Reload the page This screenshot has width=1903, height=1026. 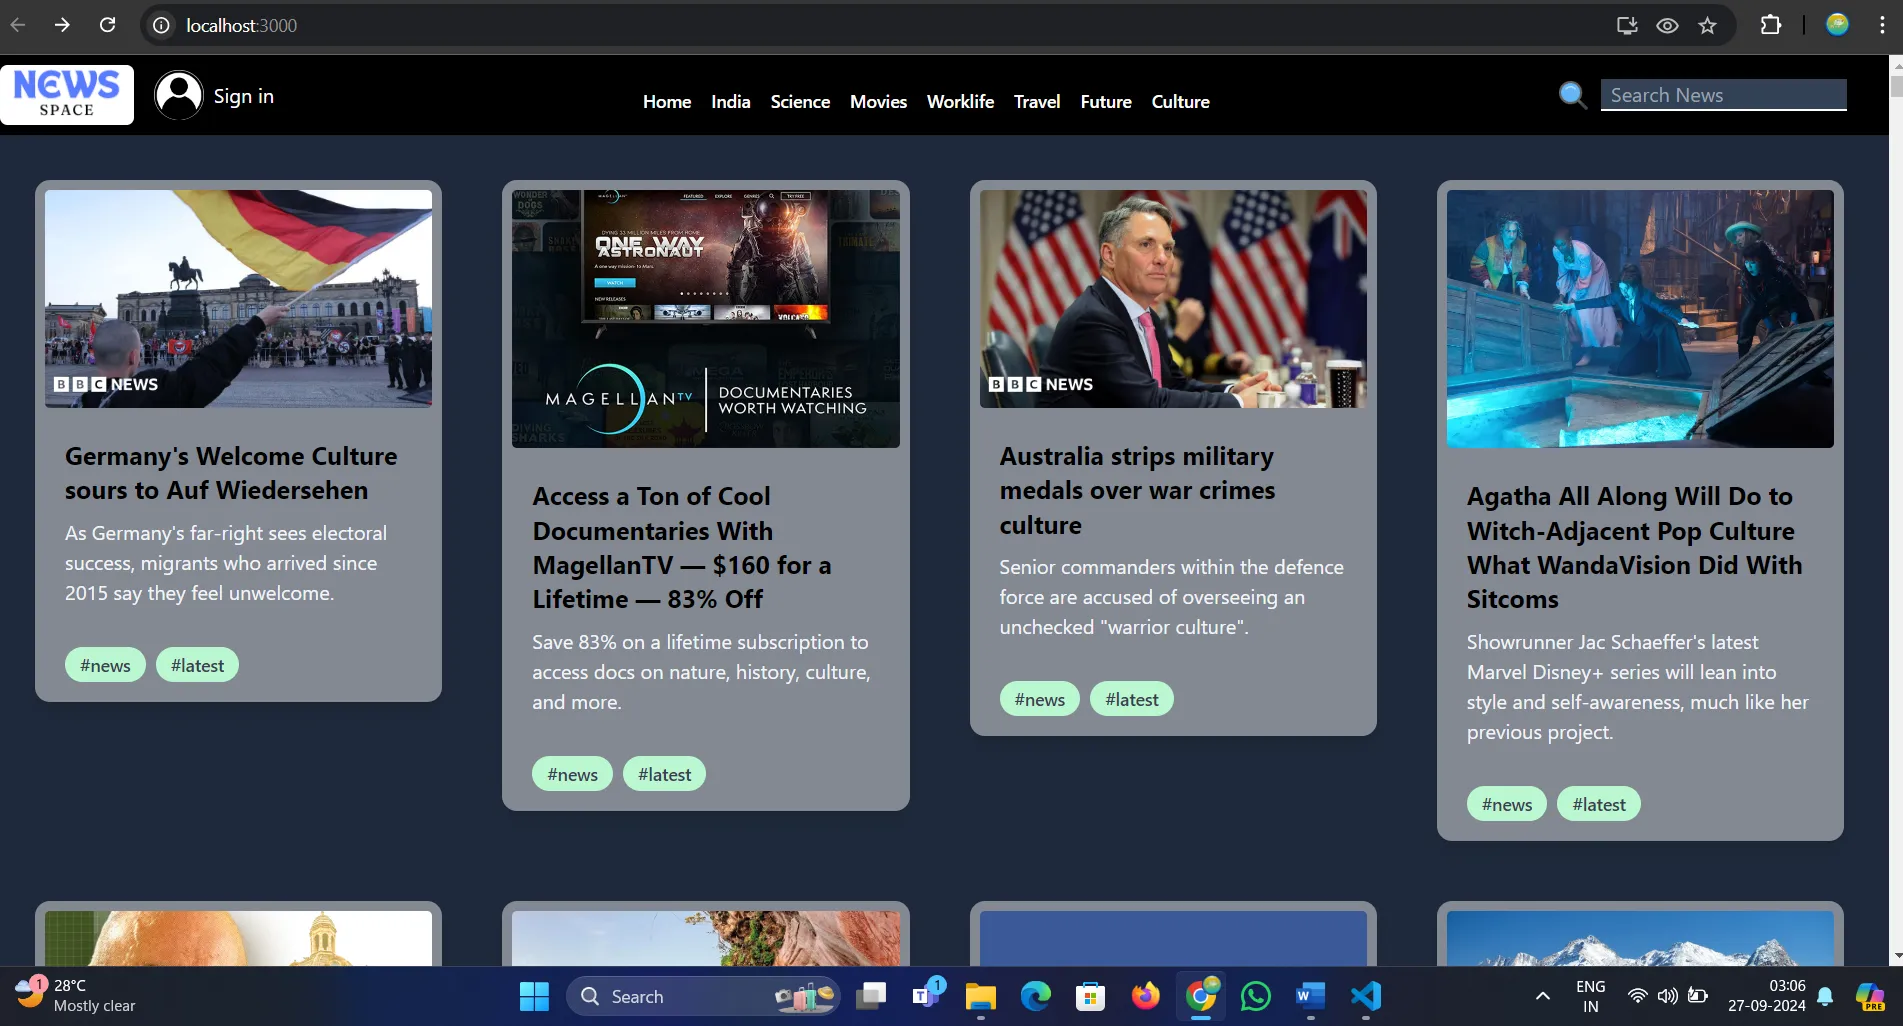coord(108,25)
